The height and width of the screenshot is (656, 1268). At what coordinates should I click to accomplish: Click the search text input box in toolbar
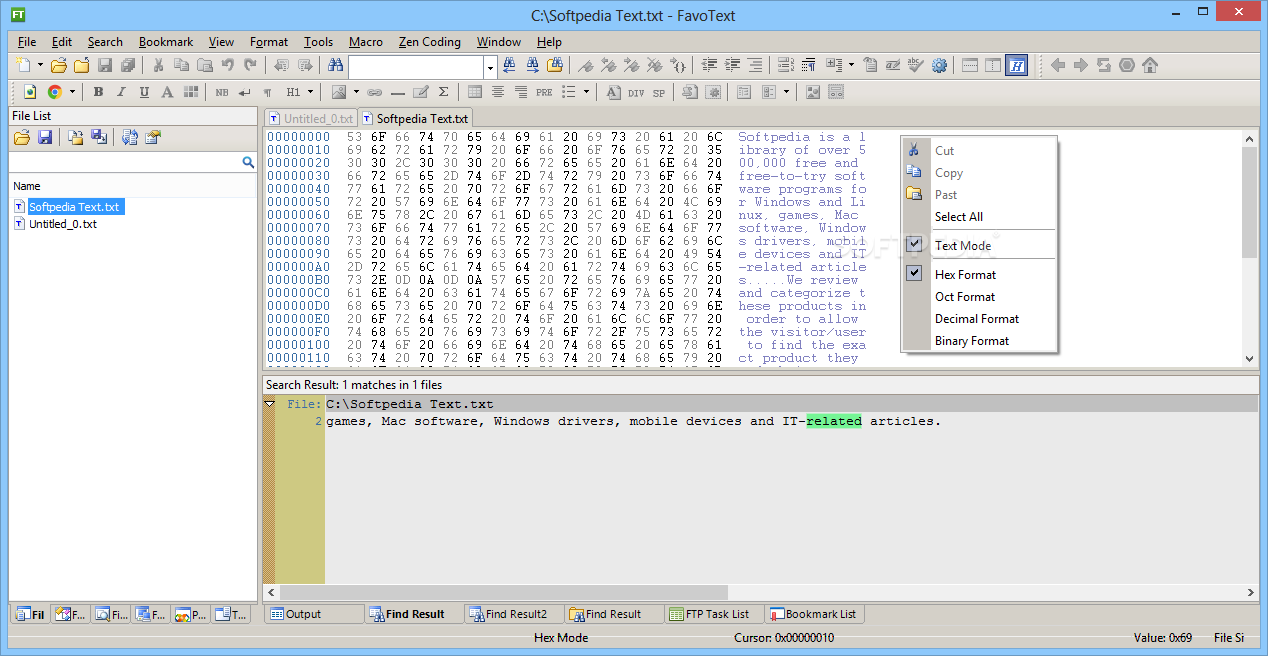pos(416,67)
